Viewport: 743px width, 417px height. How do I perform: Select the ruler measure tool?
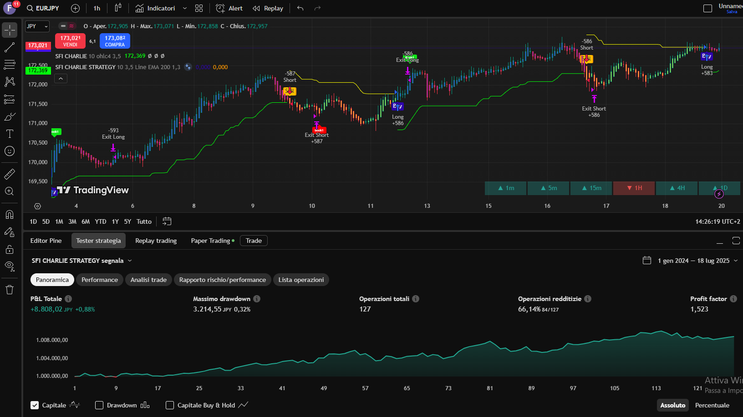[x=9, y=174]
